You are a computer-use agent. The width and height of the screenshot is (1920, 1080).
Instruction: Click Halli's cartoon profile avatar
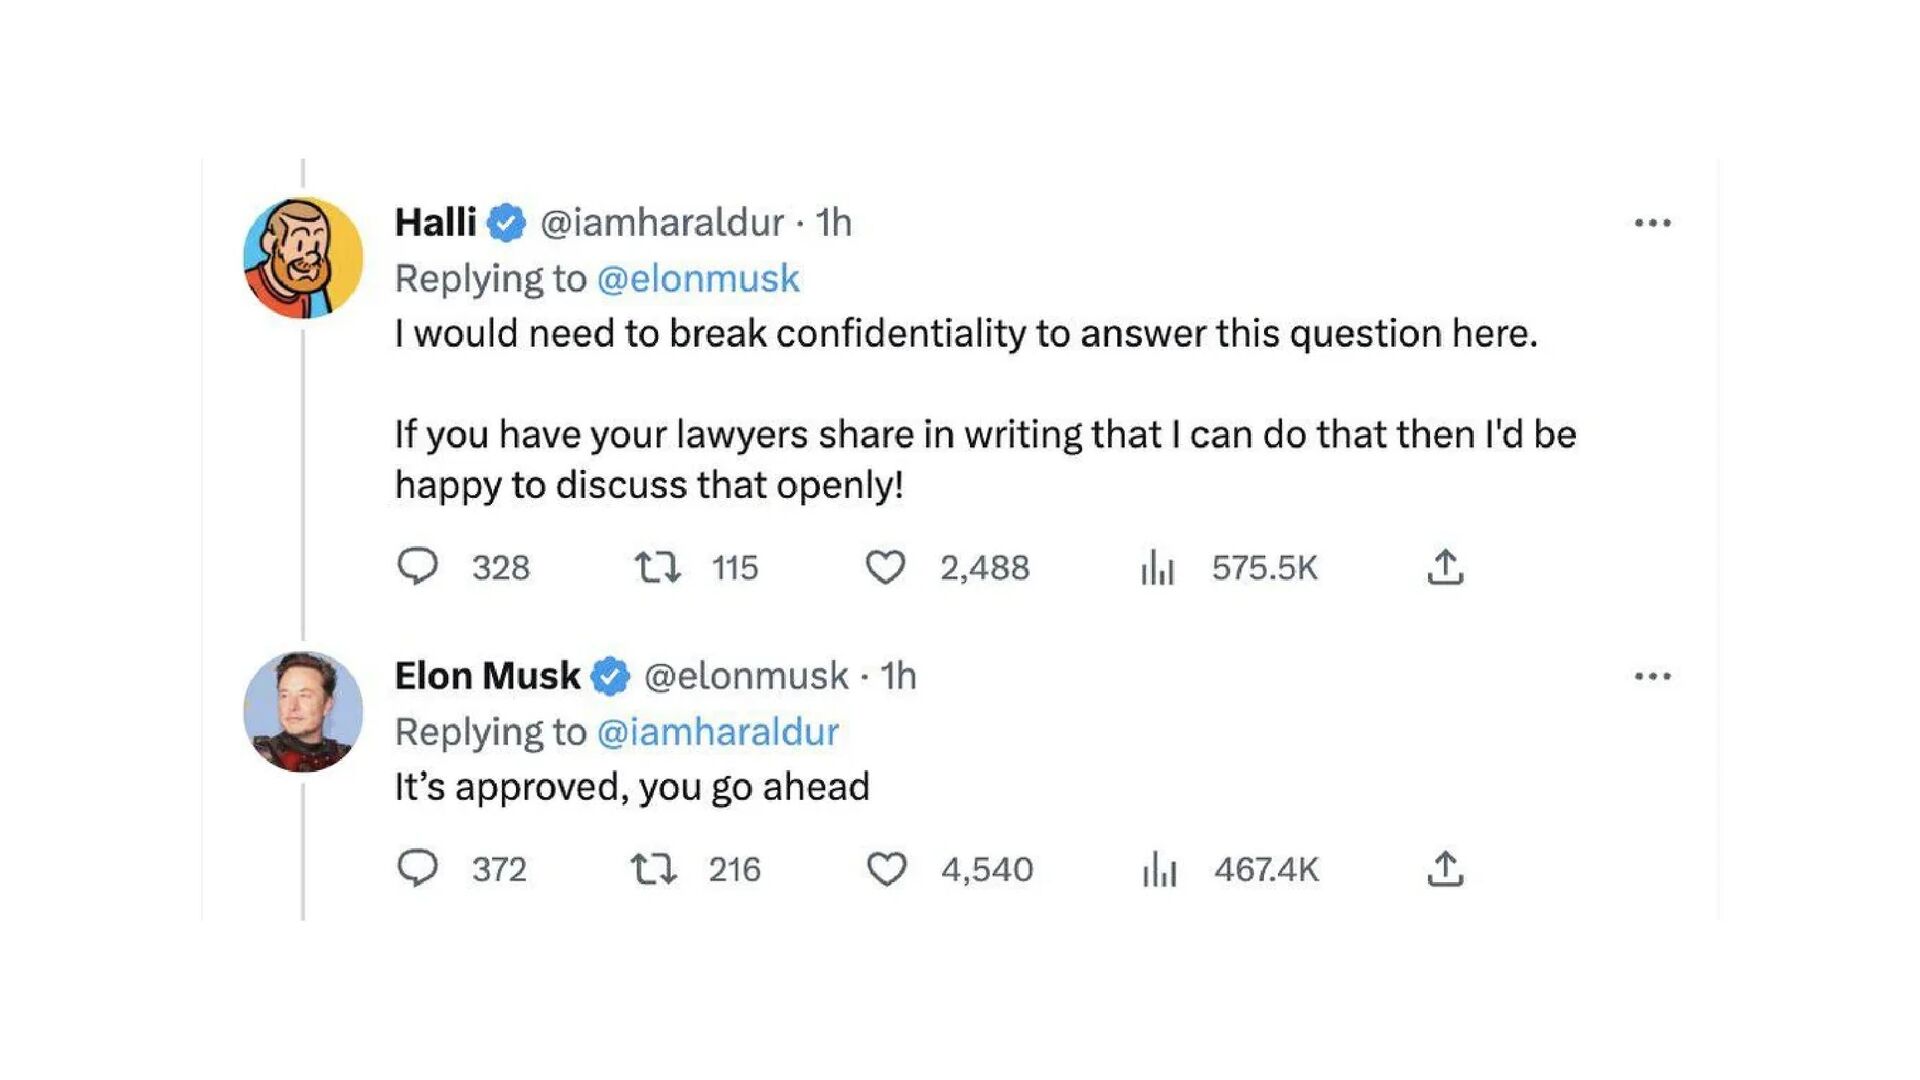tap(303, 258)
